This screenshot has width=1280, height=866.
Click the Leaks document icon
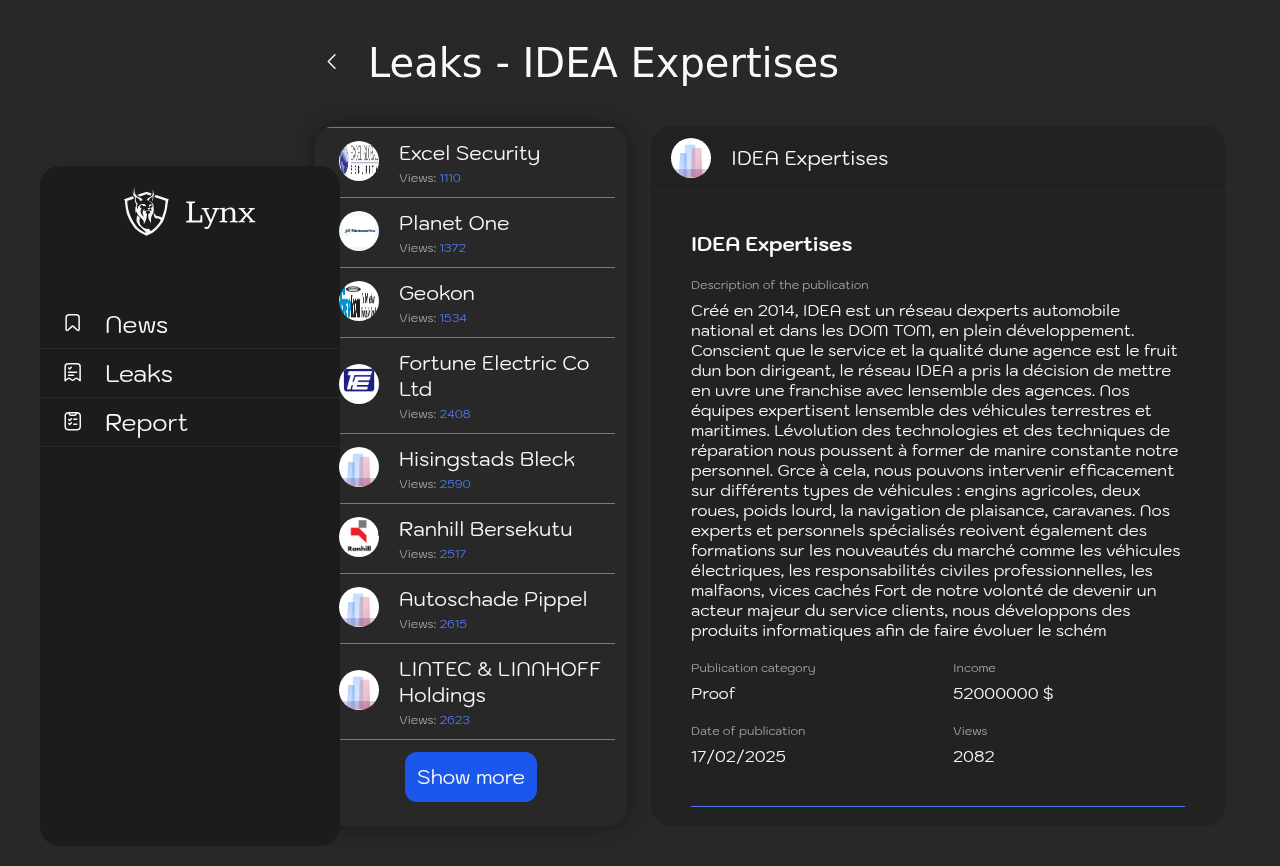[73, 372]
